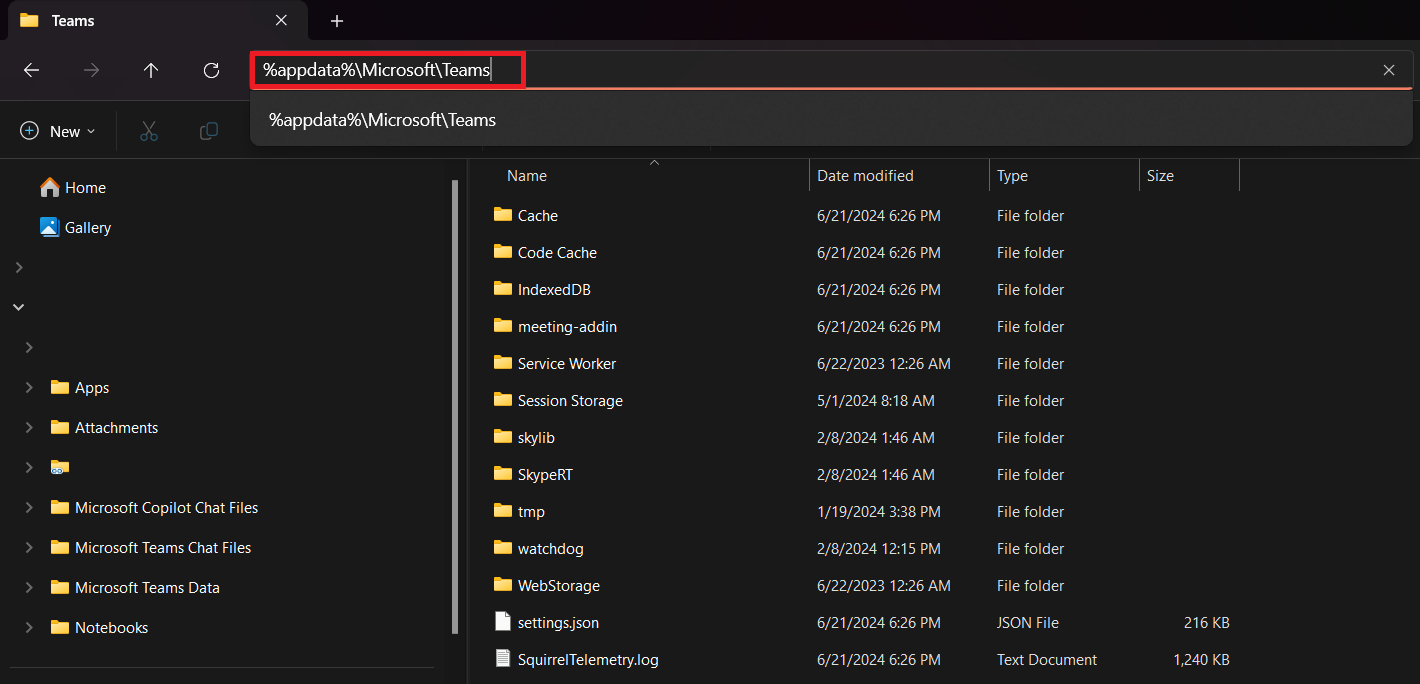Viewport: 1420px width, 684px height.
Task: Open a new tab with plus button
Action: [x=337, y=21]
